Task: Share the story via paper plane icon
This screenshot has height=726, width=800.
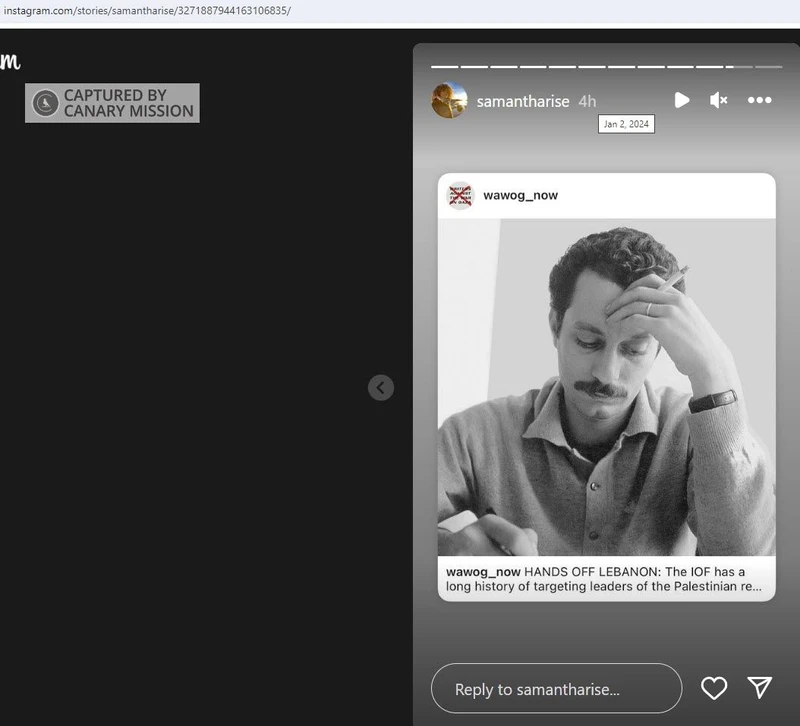Action: coord(760,687)
